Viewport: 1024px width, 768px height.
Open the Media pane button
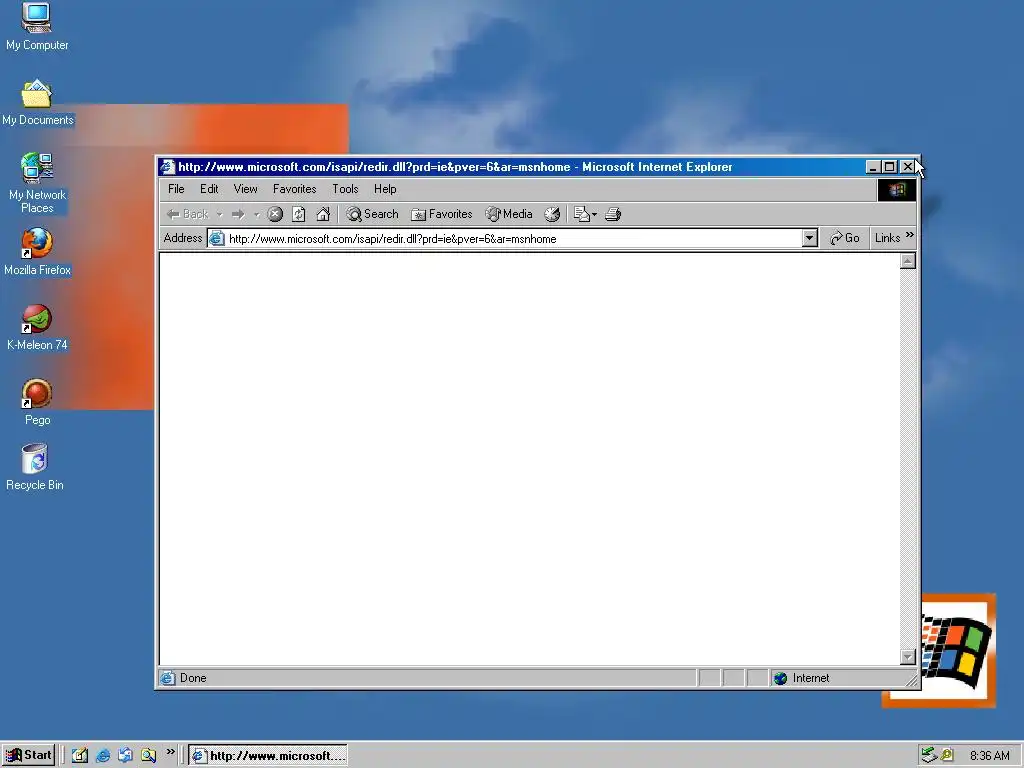click(x=509, y=214)
